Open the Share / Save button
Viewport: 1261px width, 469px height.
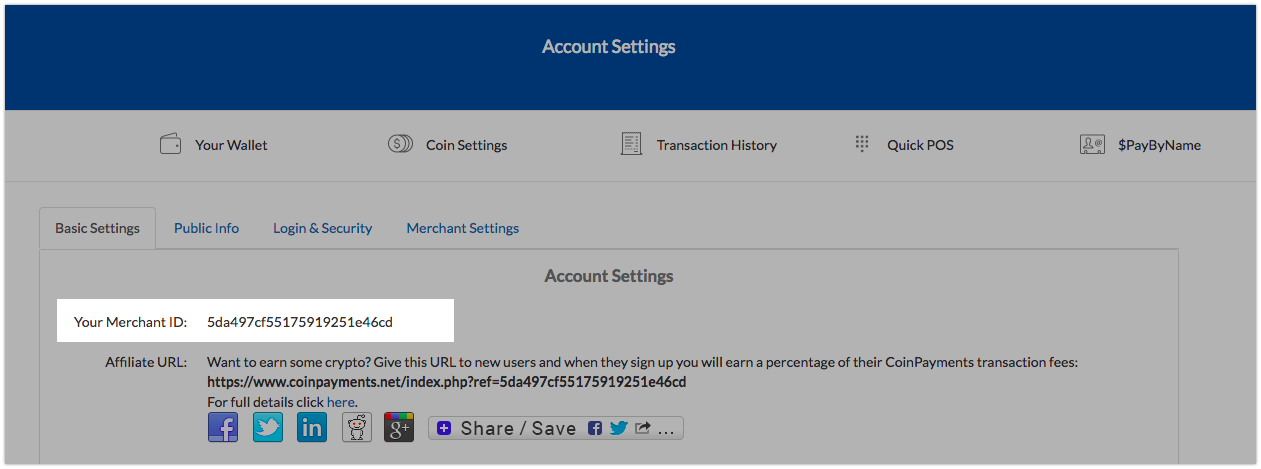[x=556, y=428]
